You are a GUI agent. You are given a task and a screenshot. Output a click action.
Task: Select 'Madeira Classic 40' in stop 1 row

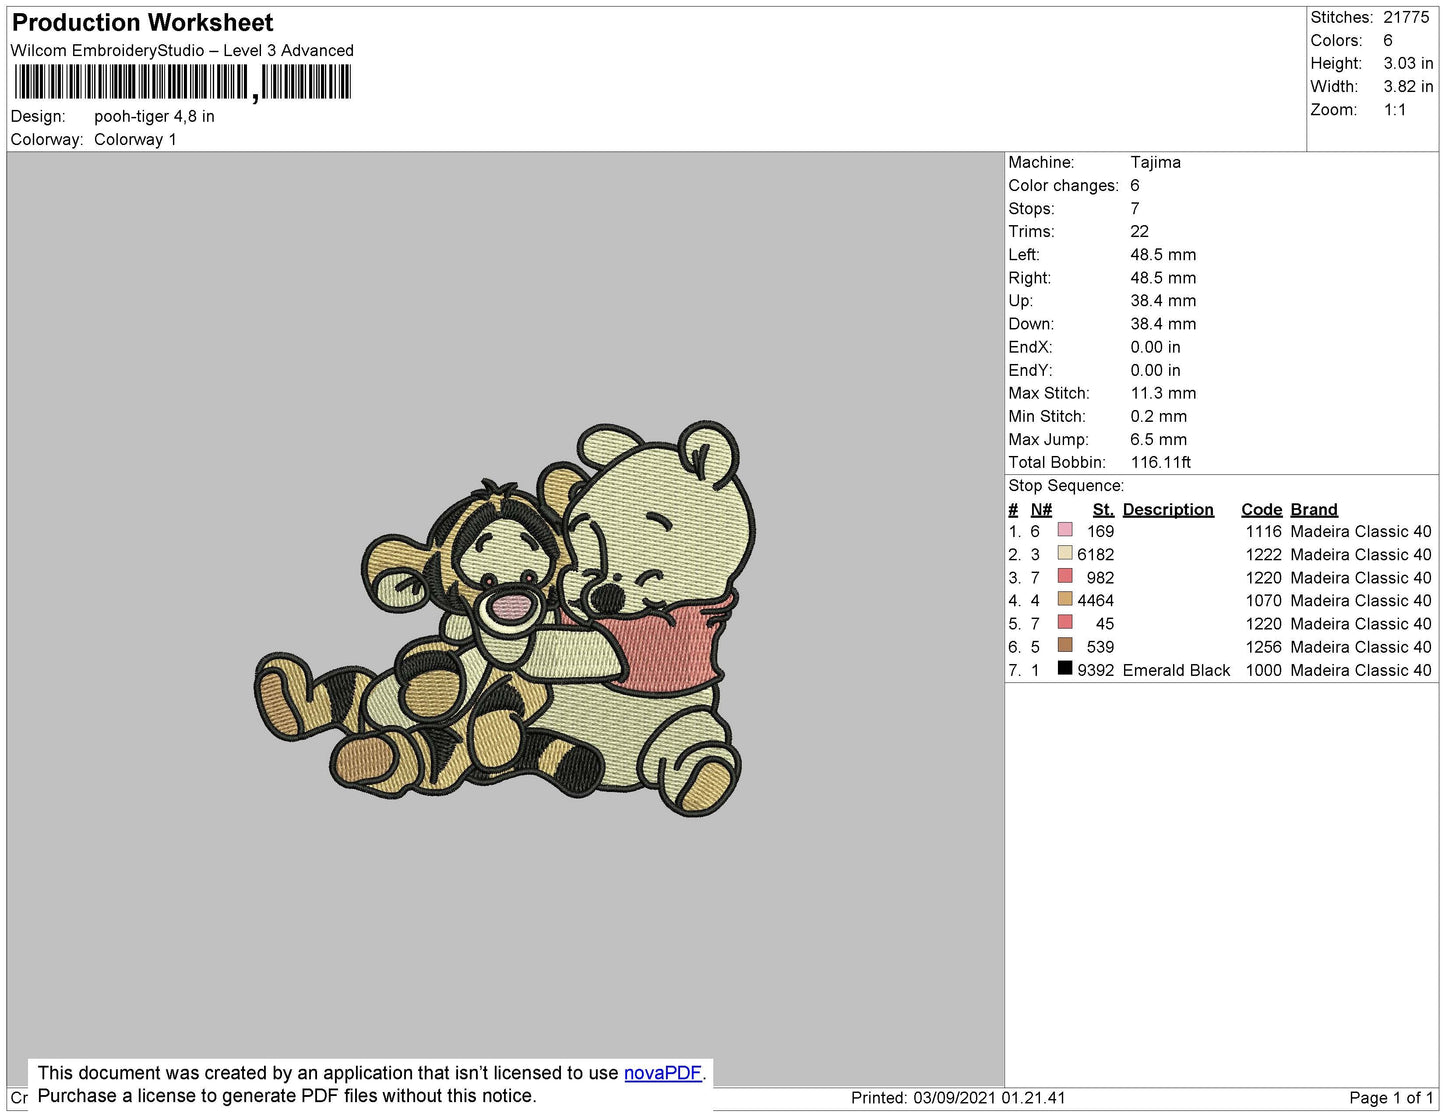tap(1361, 531)
